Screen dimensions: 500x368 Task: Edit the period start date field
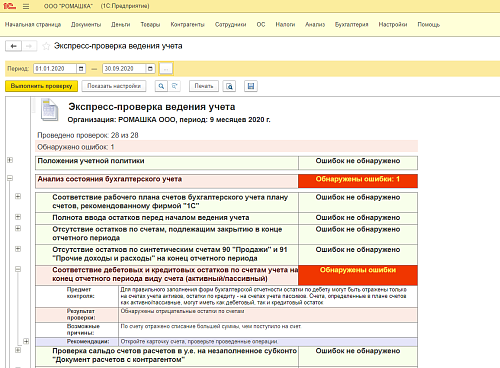(x=55, y=69)
